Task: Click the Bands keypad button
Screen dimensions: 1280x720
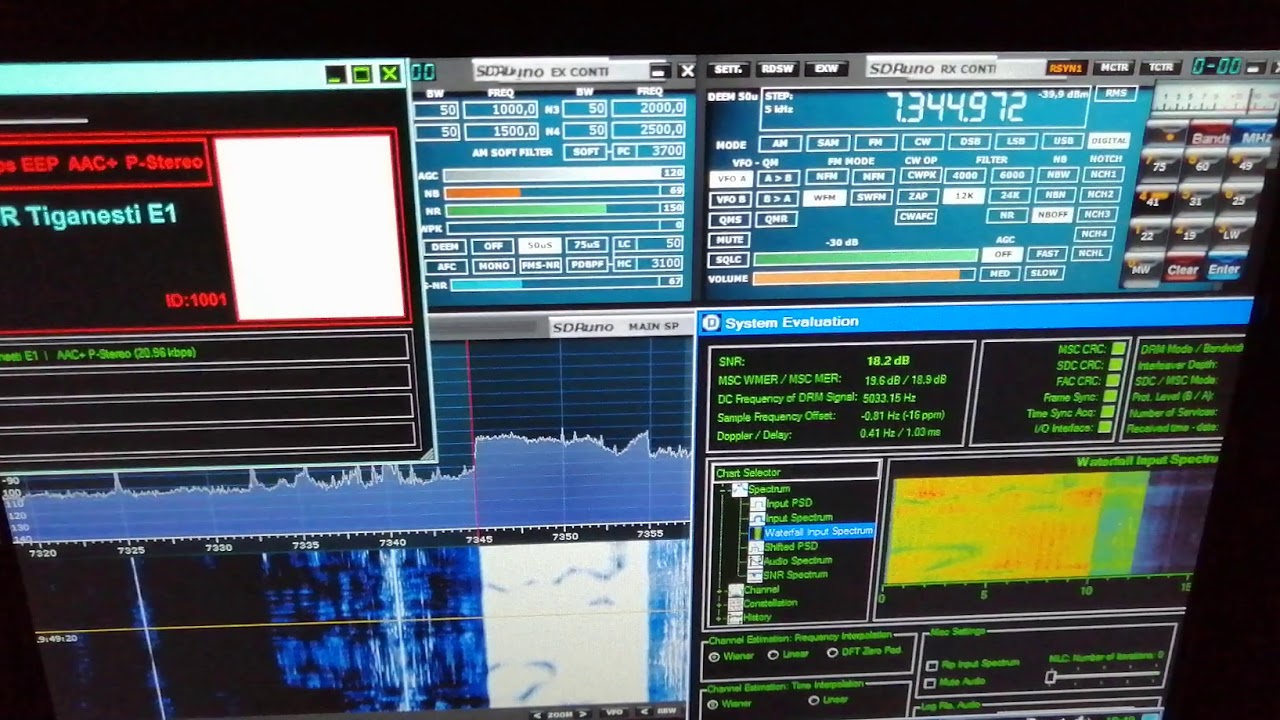Action: (x=1211, y=139)
